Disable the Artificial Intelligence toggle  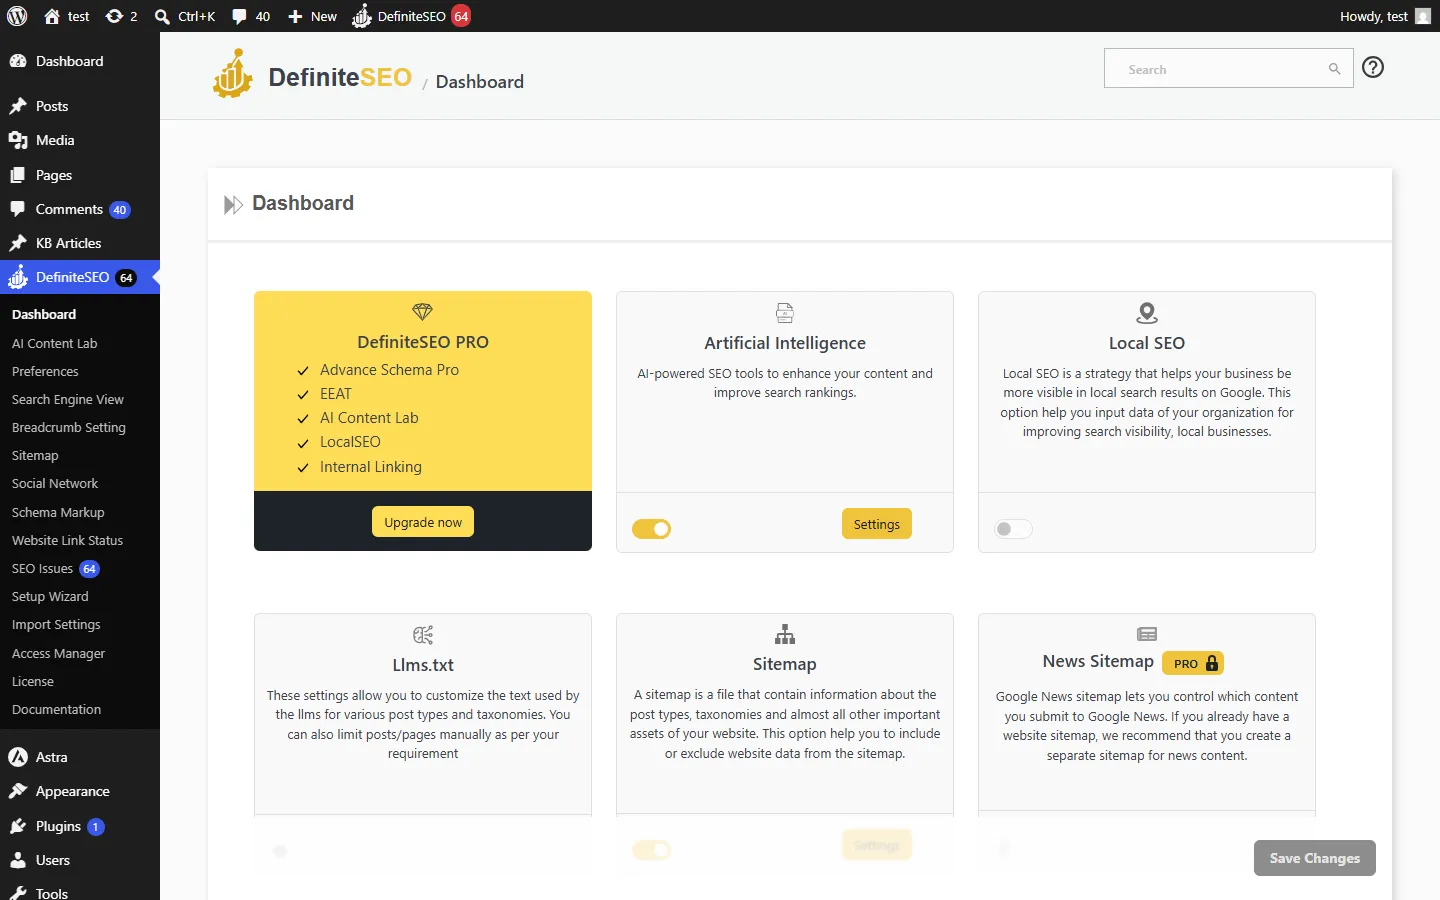coord(651,529)
